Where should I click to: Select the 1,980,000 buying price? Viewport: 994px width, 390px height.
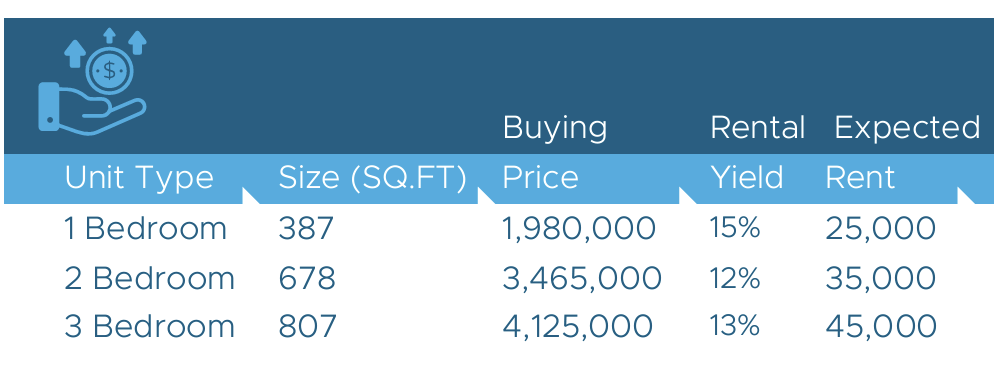click(579, 229)
